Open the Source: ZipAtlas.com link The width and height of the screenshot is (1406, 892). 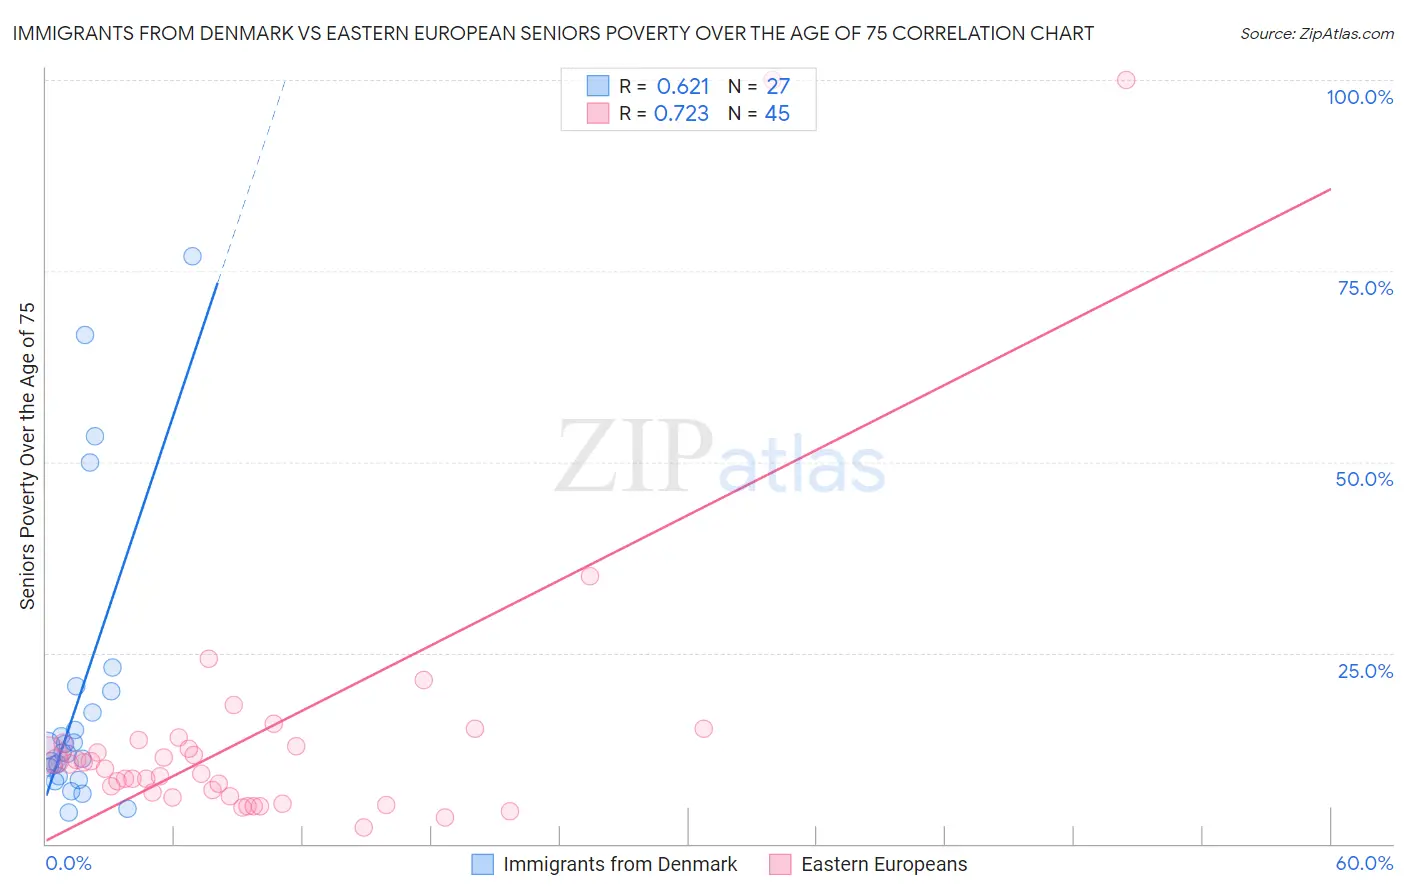(1317, 33)
